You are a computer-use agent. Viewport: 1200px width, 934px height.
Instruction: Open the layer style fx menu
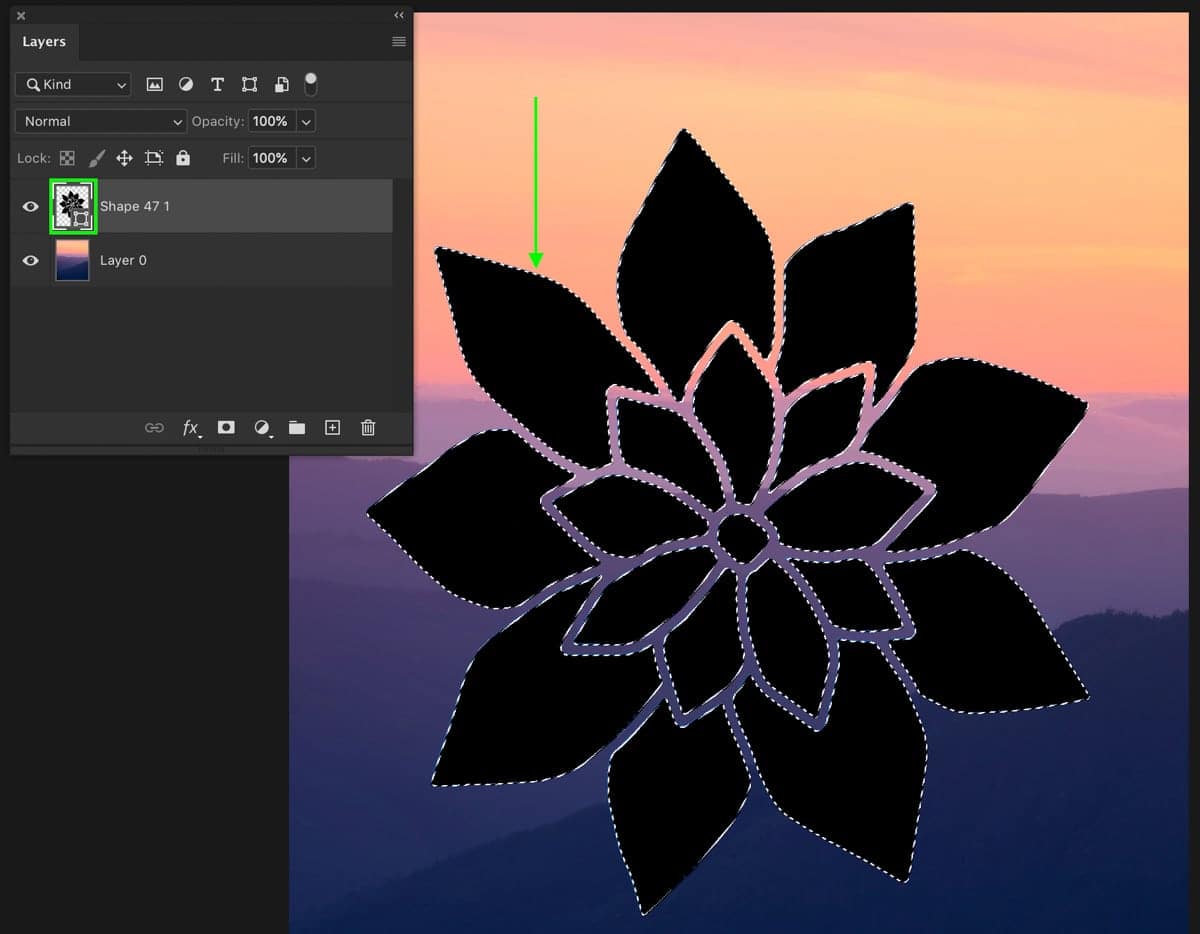click(191, 428)
